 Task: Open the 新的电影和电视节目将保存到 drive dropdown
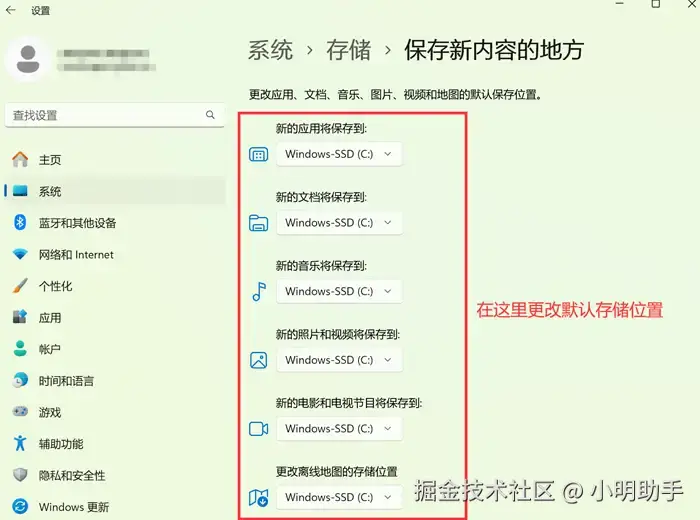(339, 428)
